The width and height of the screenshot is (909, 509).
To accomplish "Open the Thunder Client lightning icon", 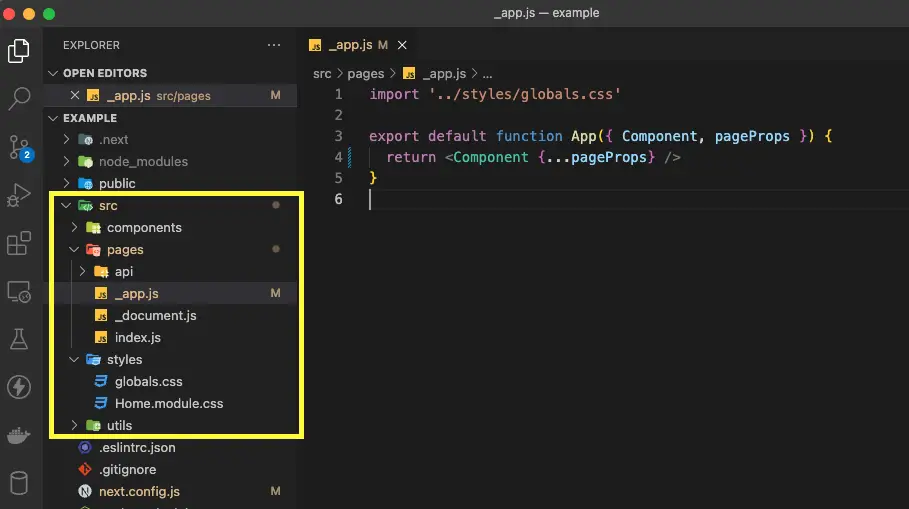I will pos(19,387).
